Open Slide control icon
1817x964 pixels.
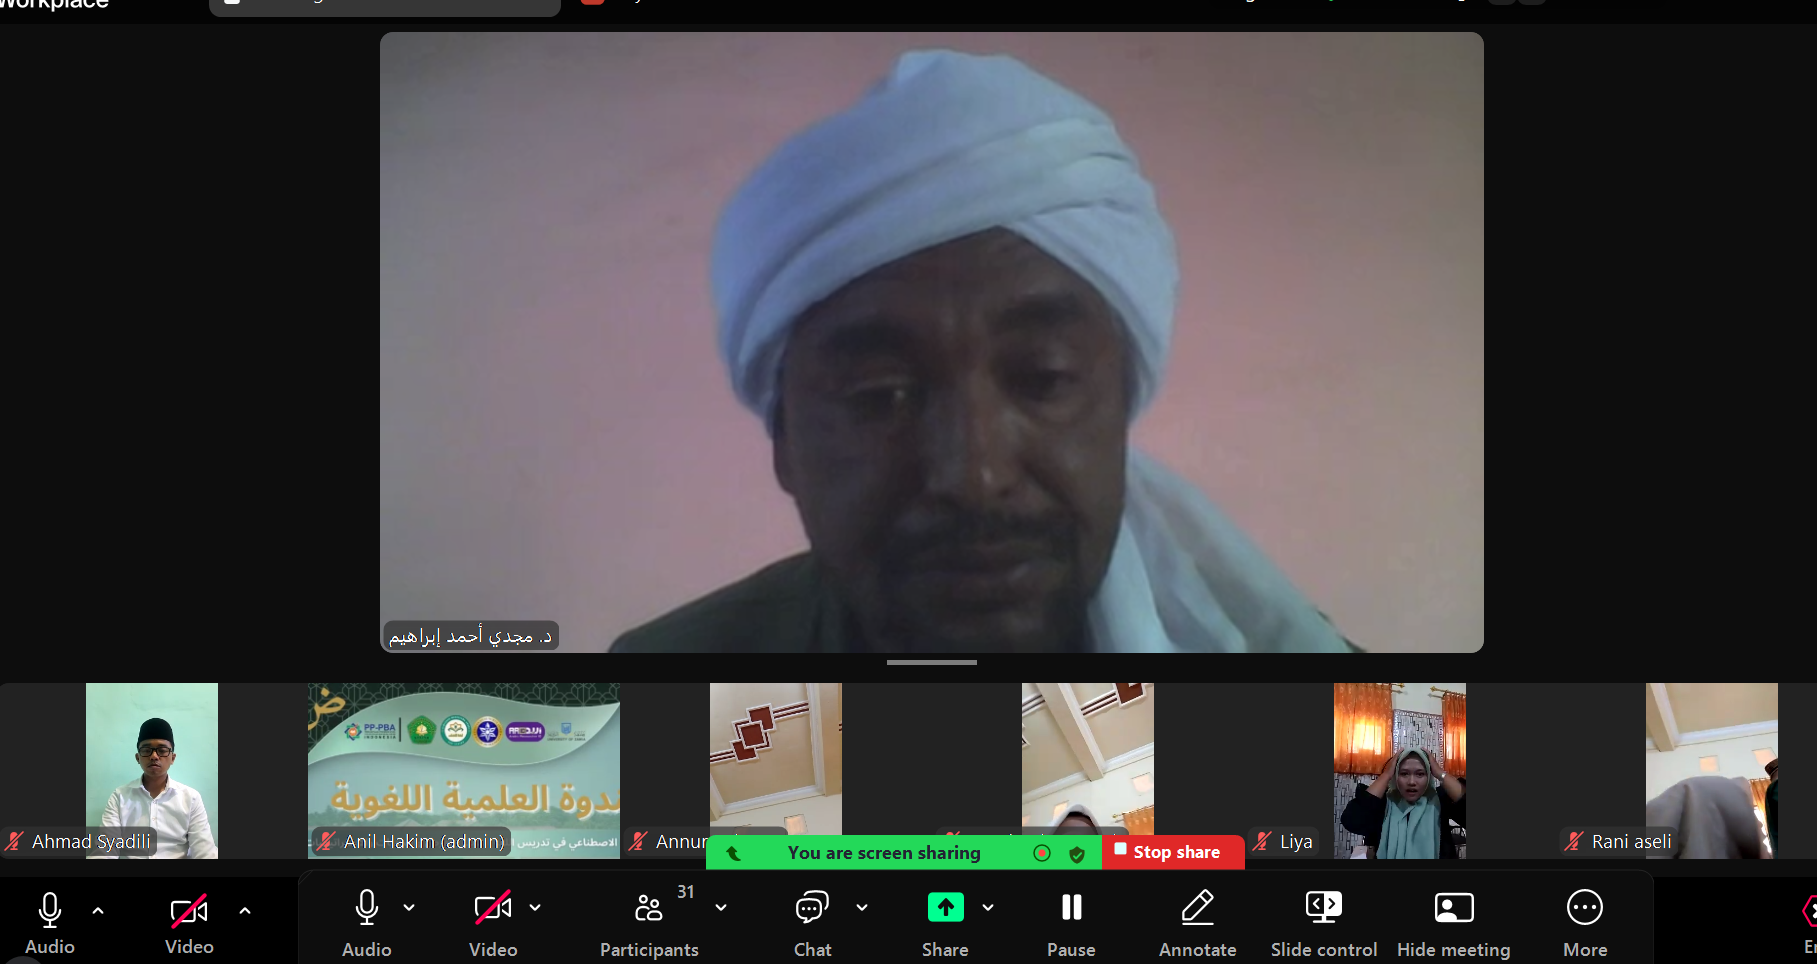click(x=1323, y=908)
